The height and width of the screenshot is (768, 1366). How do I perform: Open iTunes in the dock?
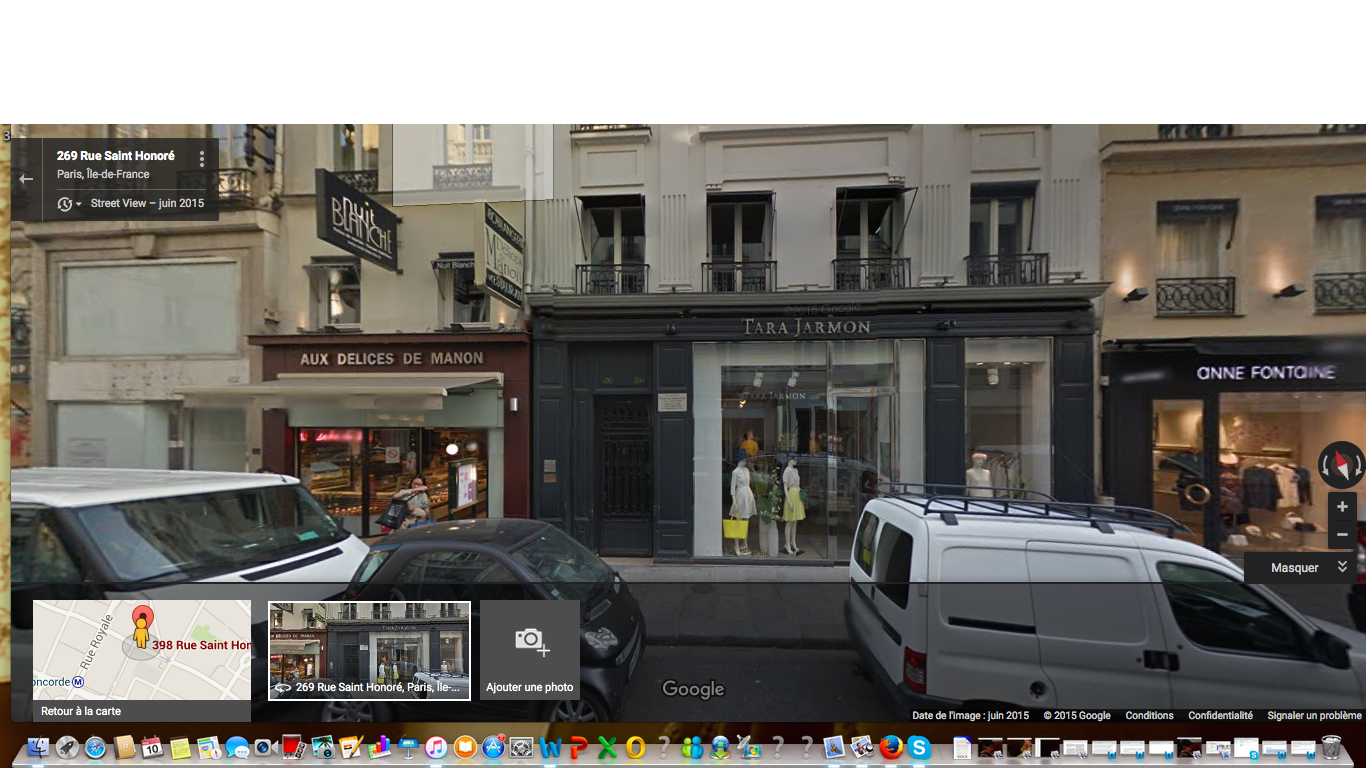(x=436, y=747)
